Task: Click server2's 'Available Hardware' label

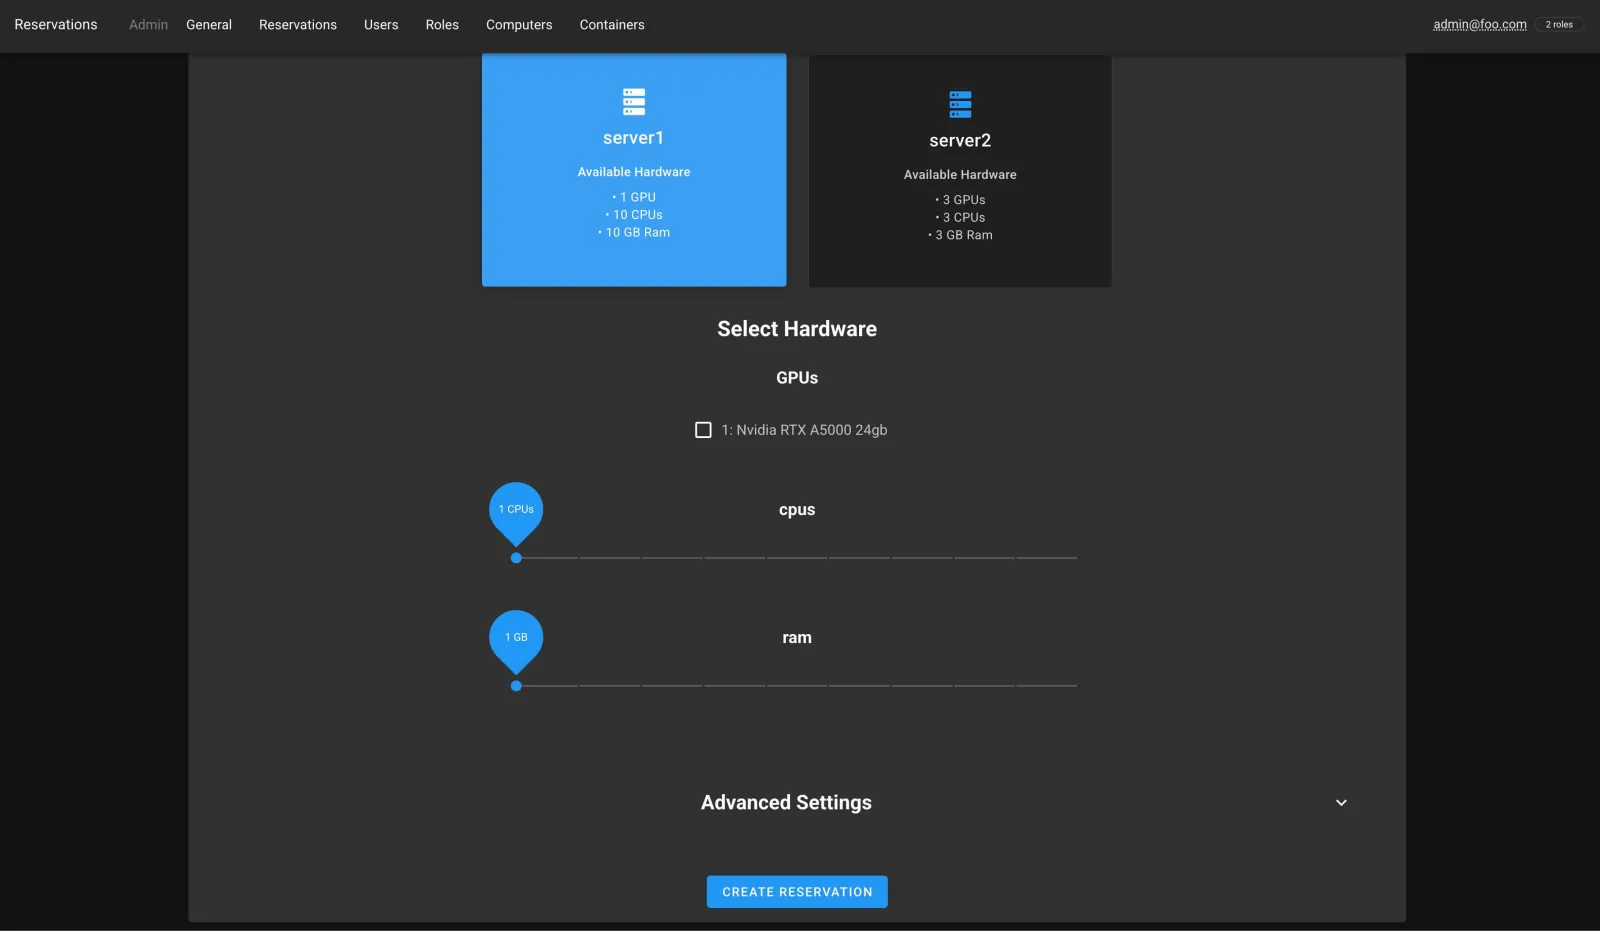Action: 960,175
